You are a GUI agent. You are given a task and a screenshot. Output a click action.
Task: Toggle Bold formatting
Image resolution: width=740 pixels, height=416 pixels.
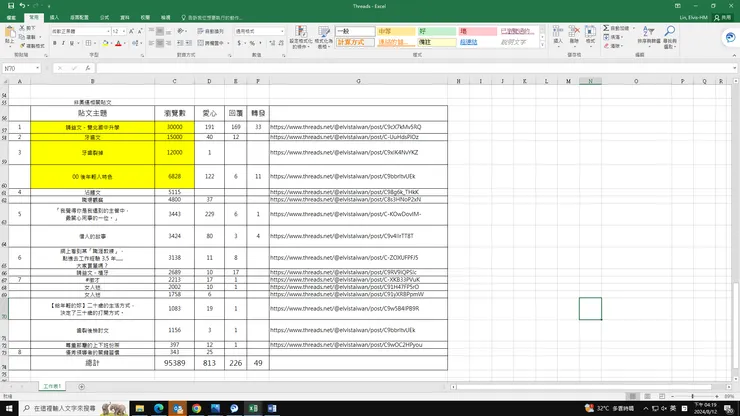click(x=55, y=43)
